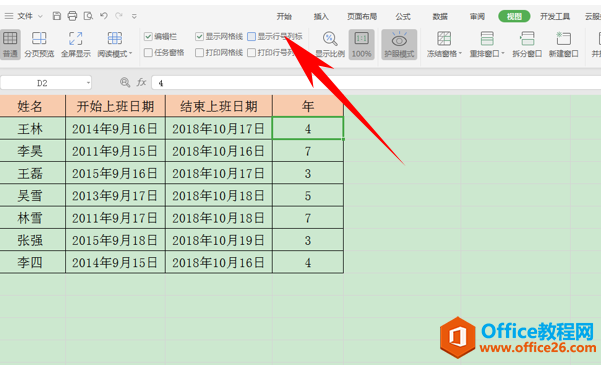Click the fx insert function icon

pos(142,82)
